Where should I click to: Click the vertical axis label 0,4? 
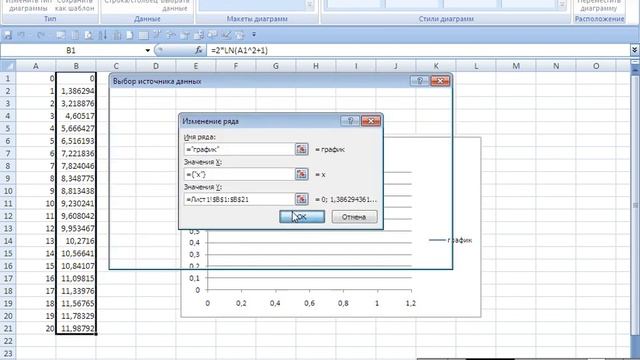(x=195, y=242)
